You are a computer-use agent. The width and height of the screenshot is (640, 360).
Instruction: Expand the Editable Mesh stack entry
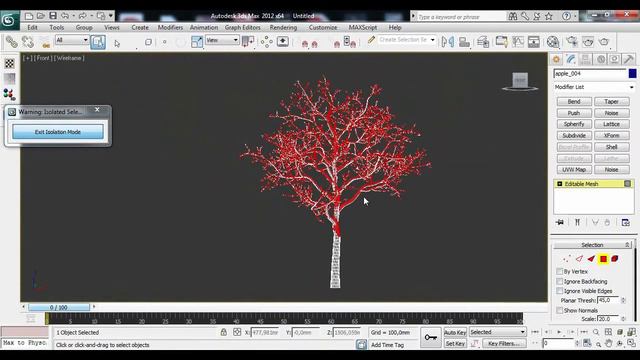560,184
